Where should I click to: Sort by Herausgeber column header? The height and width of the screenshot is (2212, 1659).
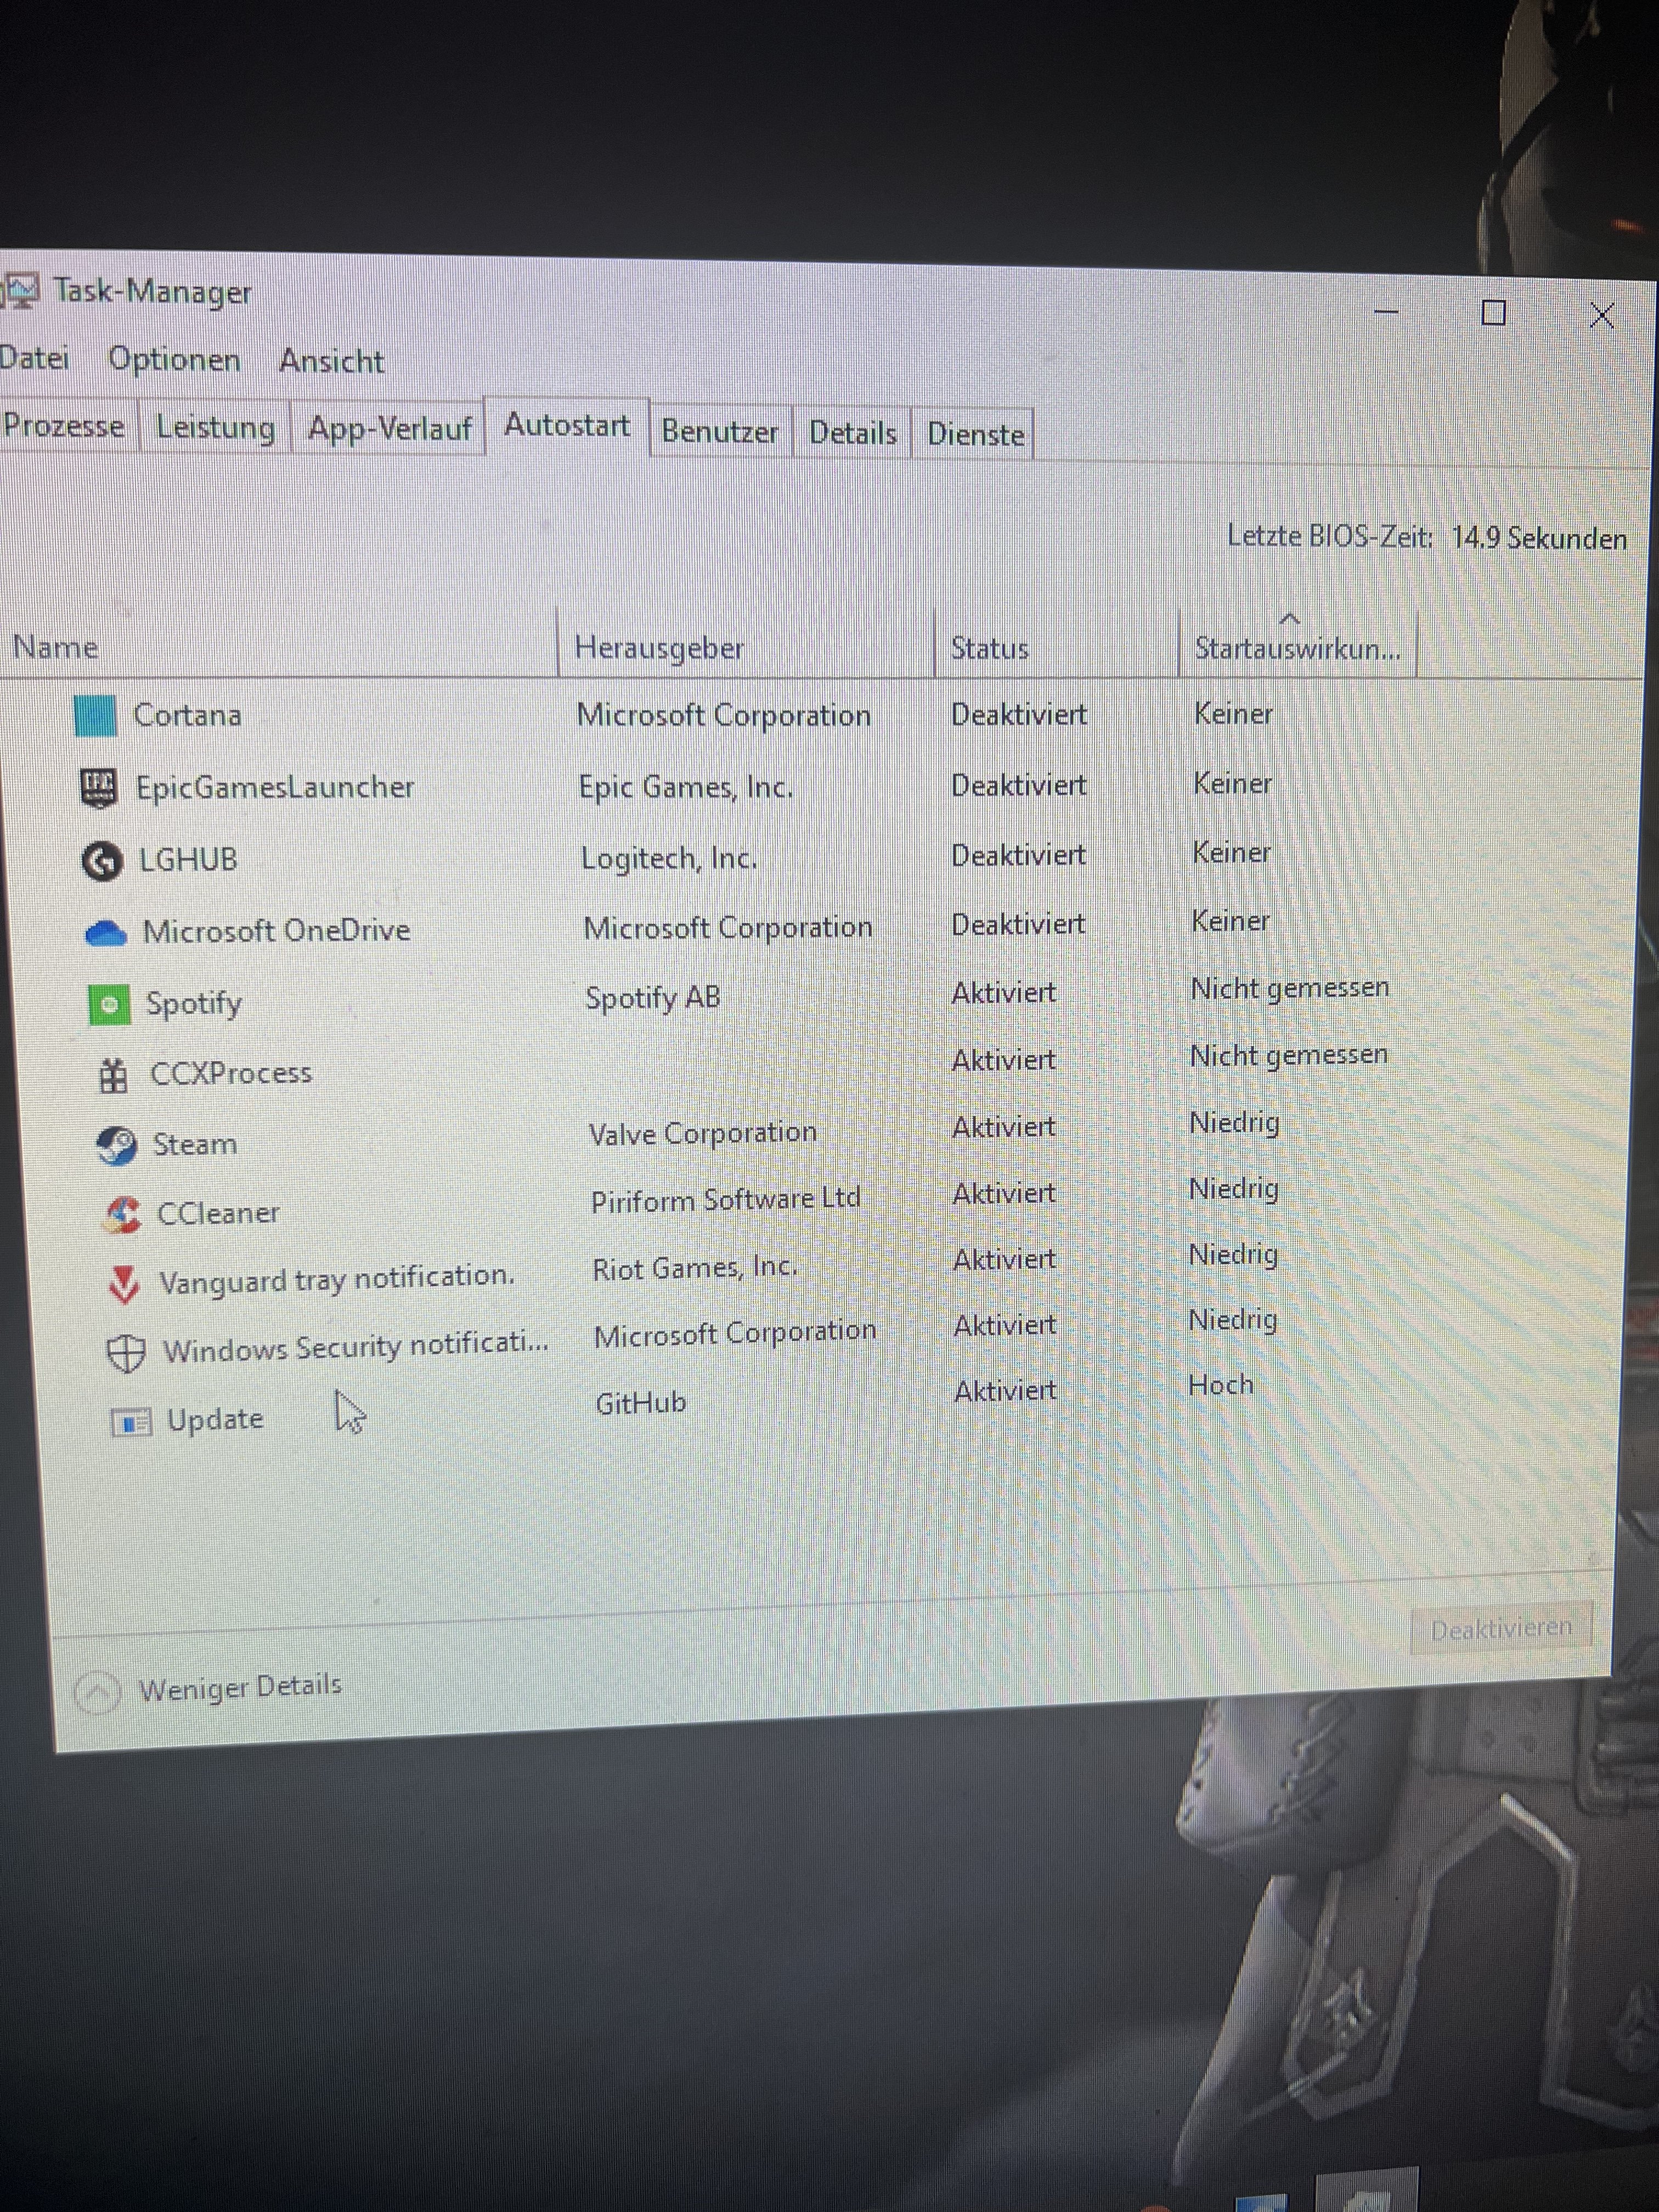click(x=659, y=648)
